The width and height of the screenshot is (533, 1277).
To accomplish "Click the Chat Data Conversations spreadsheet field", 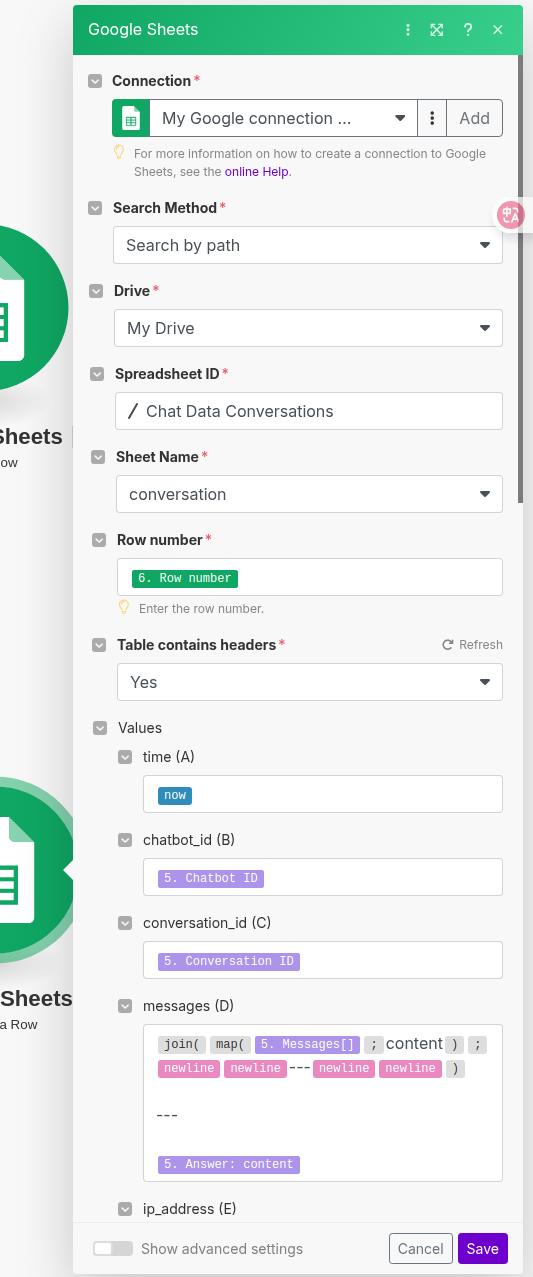I will tap(309, 411).
